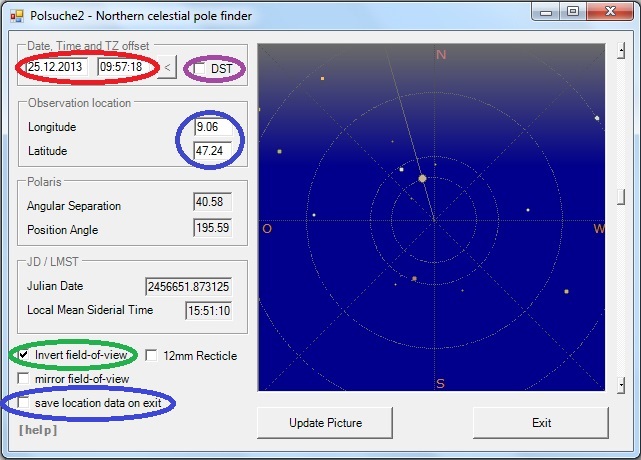
Task: Select the Position Angle value 195.59
Action: coord(213,228)
